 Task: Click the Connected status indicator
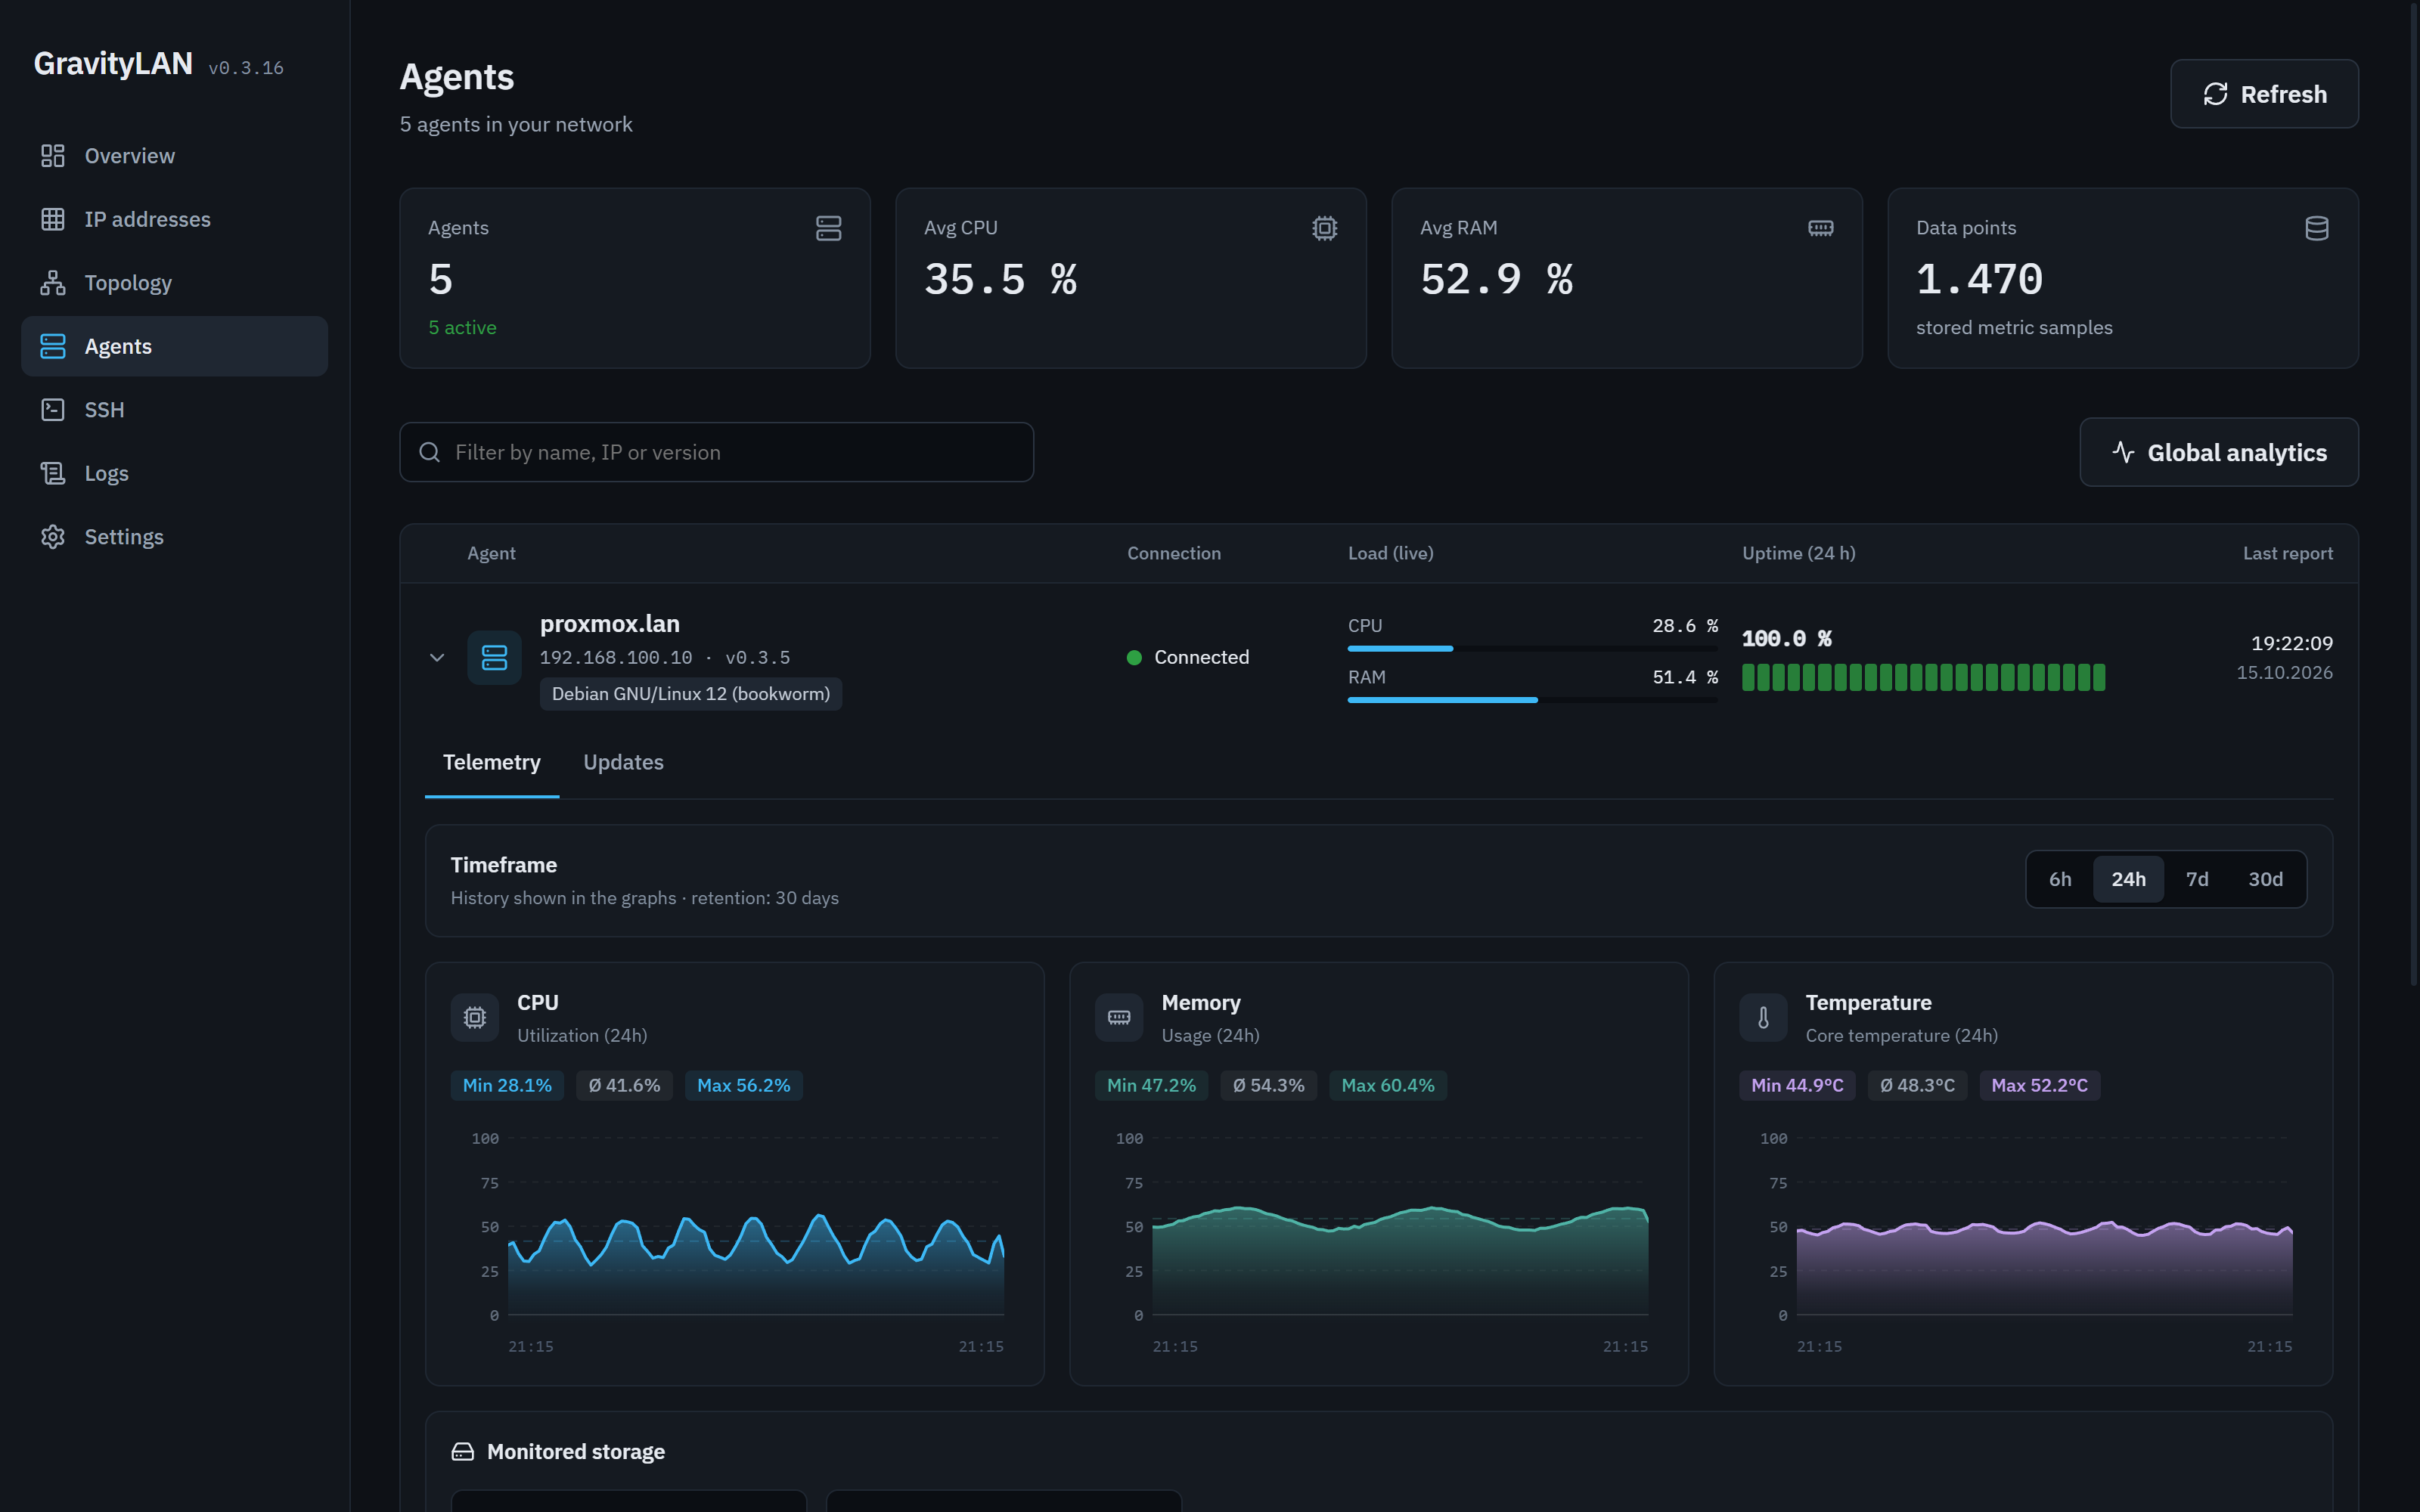tap(1187, 657)
